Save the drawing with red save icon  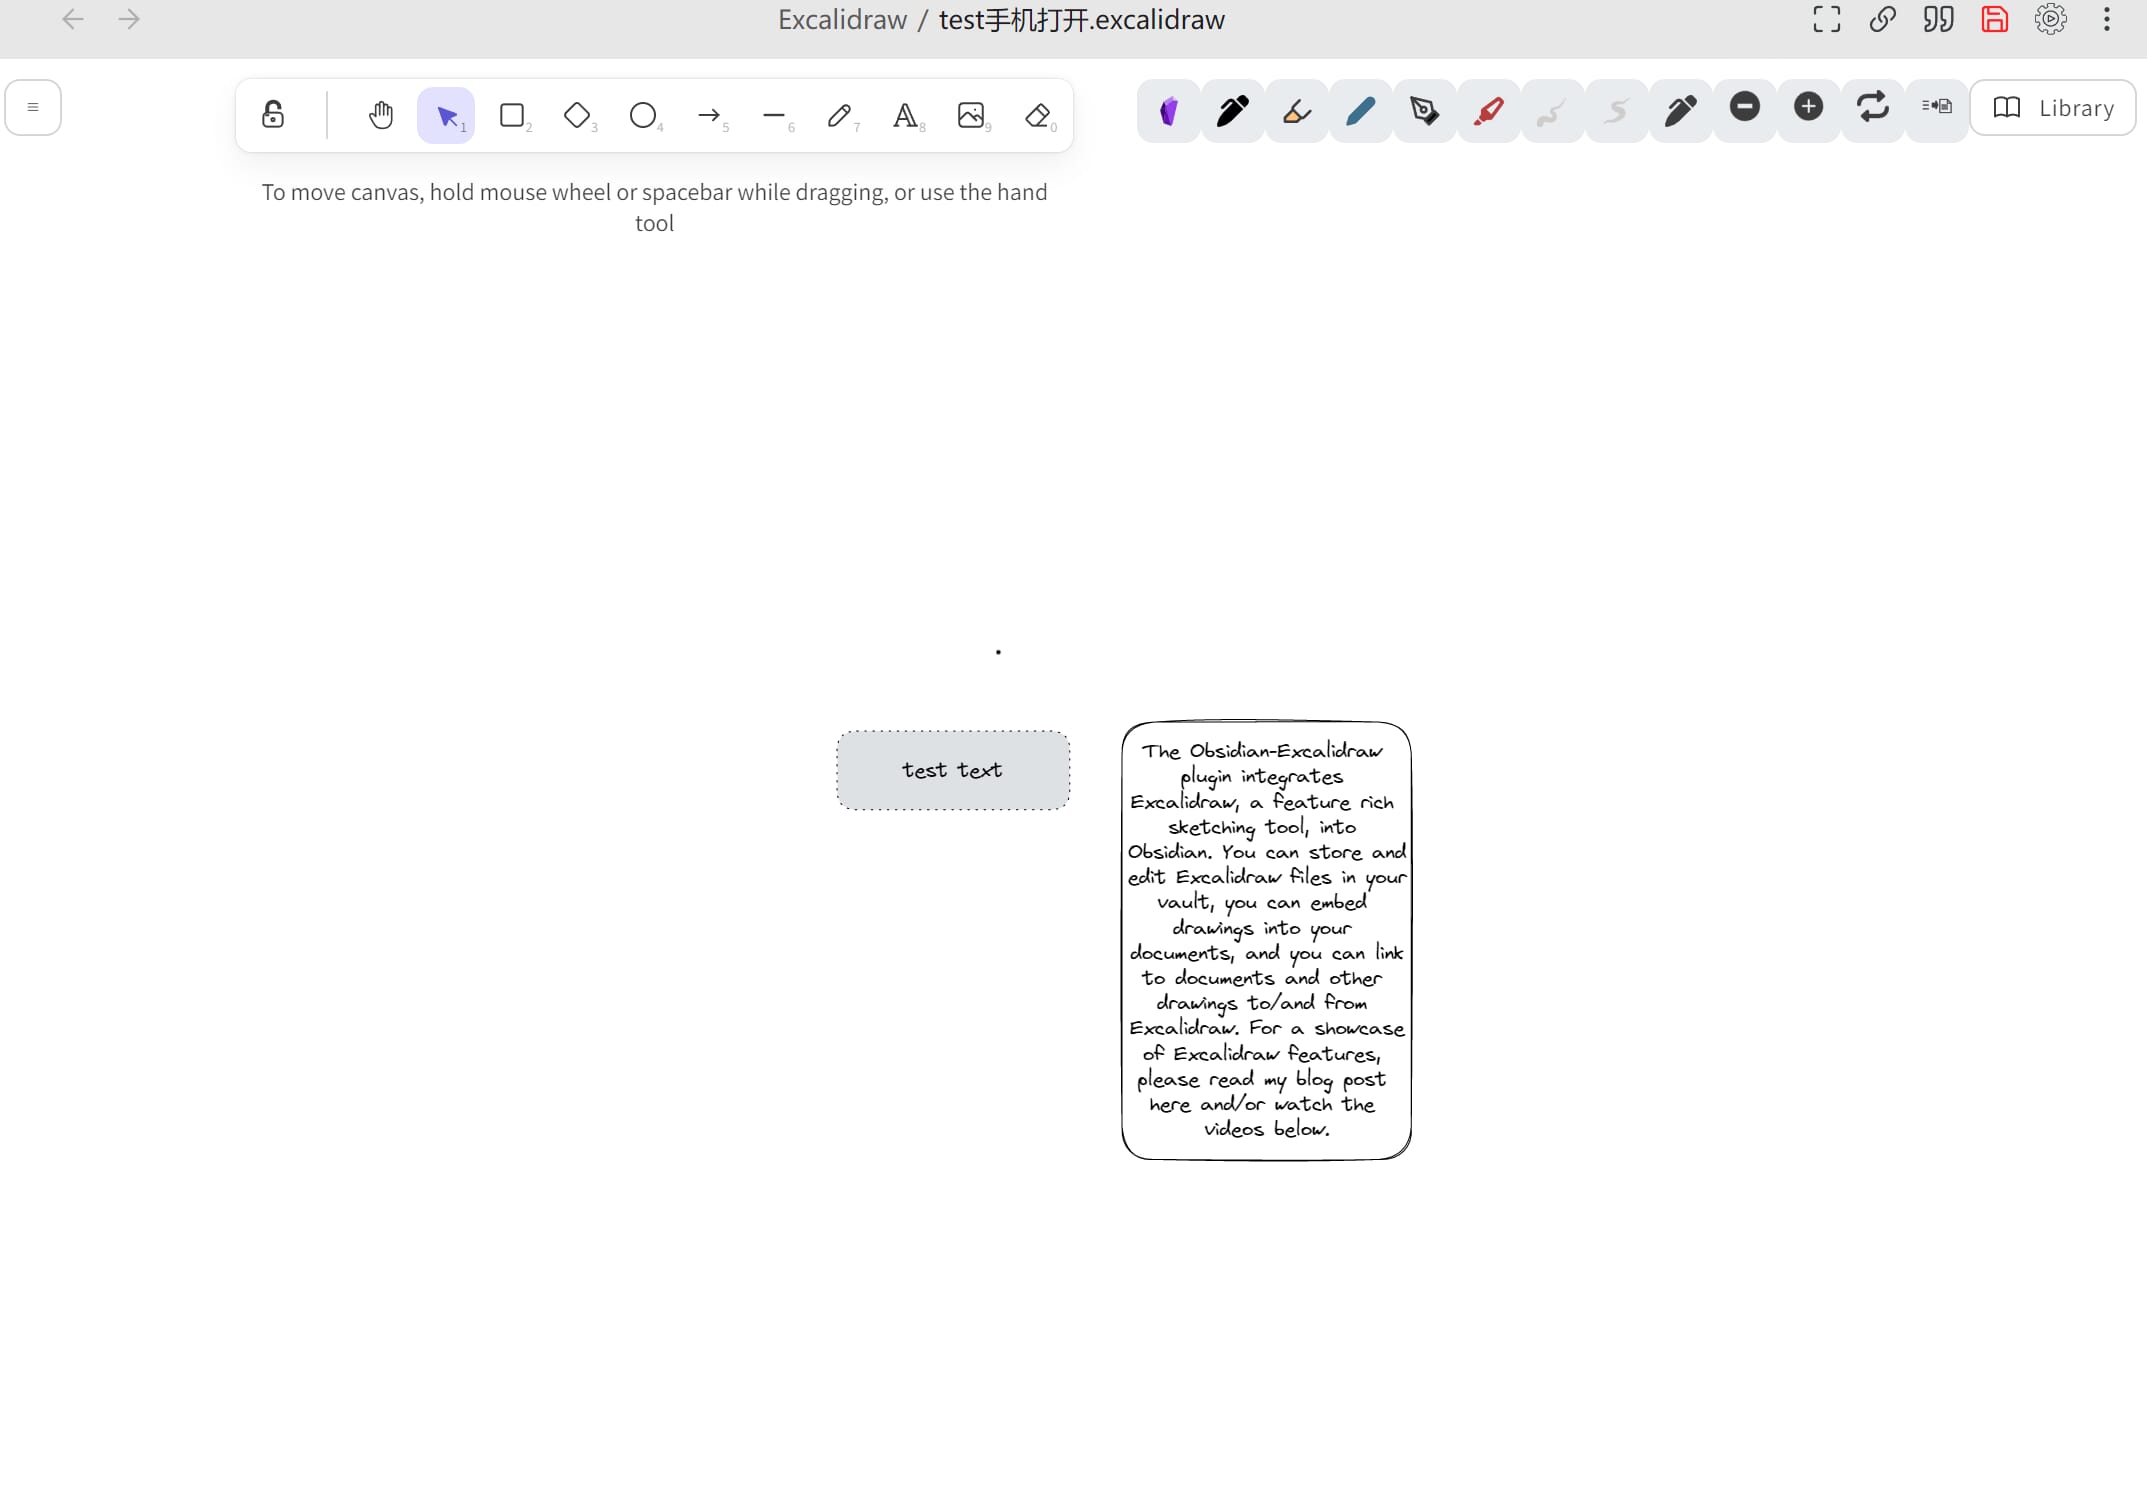(x=1994, y=19)
